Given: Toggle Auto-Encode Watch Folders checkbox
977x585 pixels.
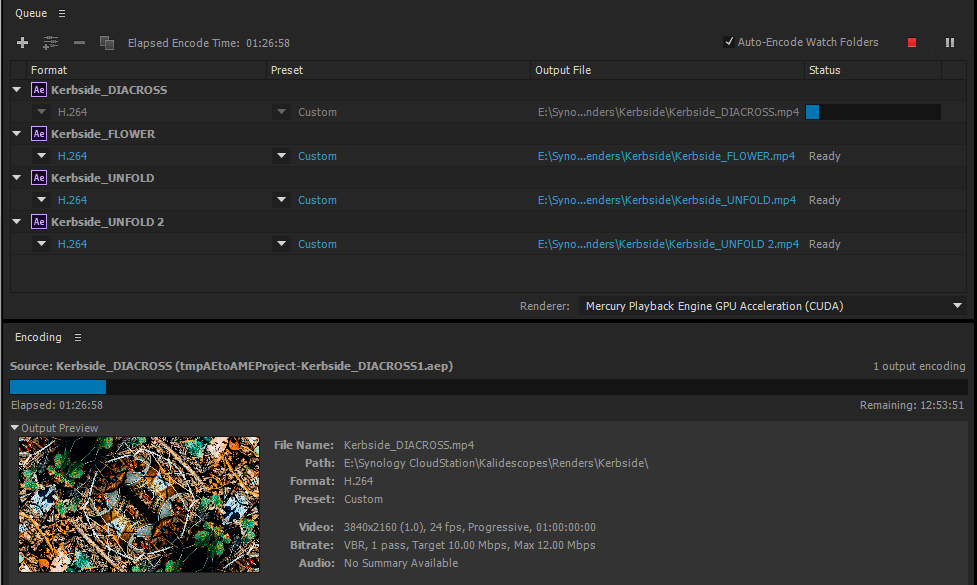Looking at the screenshot, I should point(729,42).
